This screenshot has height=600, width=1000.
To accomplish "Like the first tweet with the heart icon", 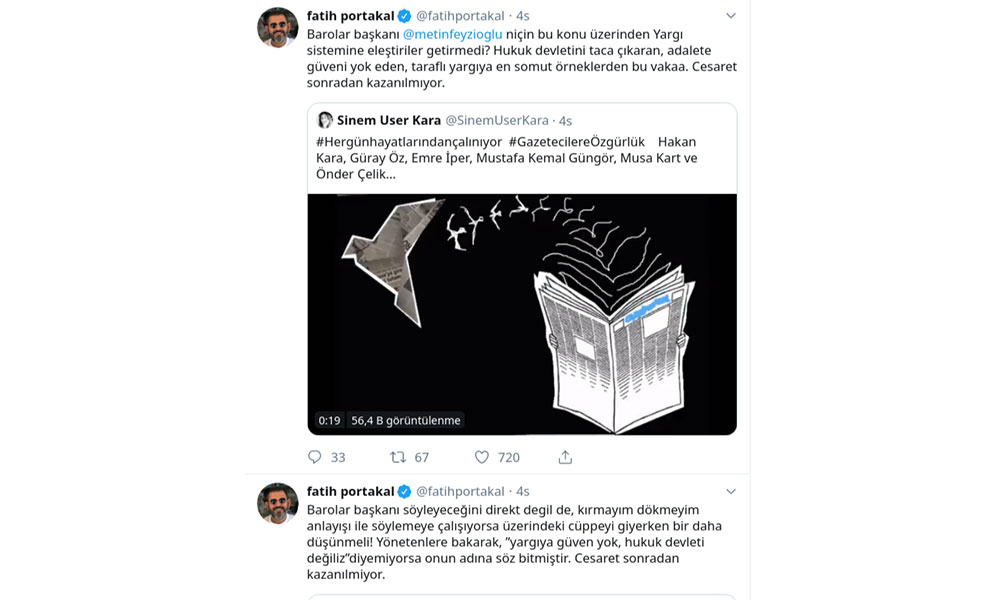I will click(482, 457).
